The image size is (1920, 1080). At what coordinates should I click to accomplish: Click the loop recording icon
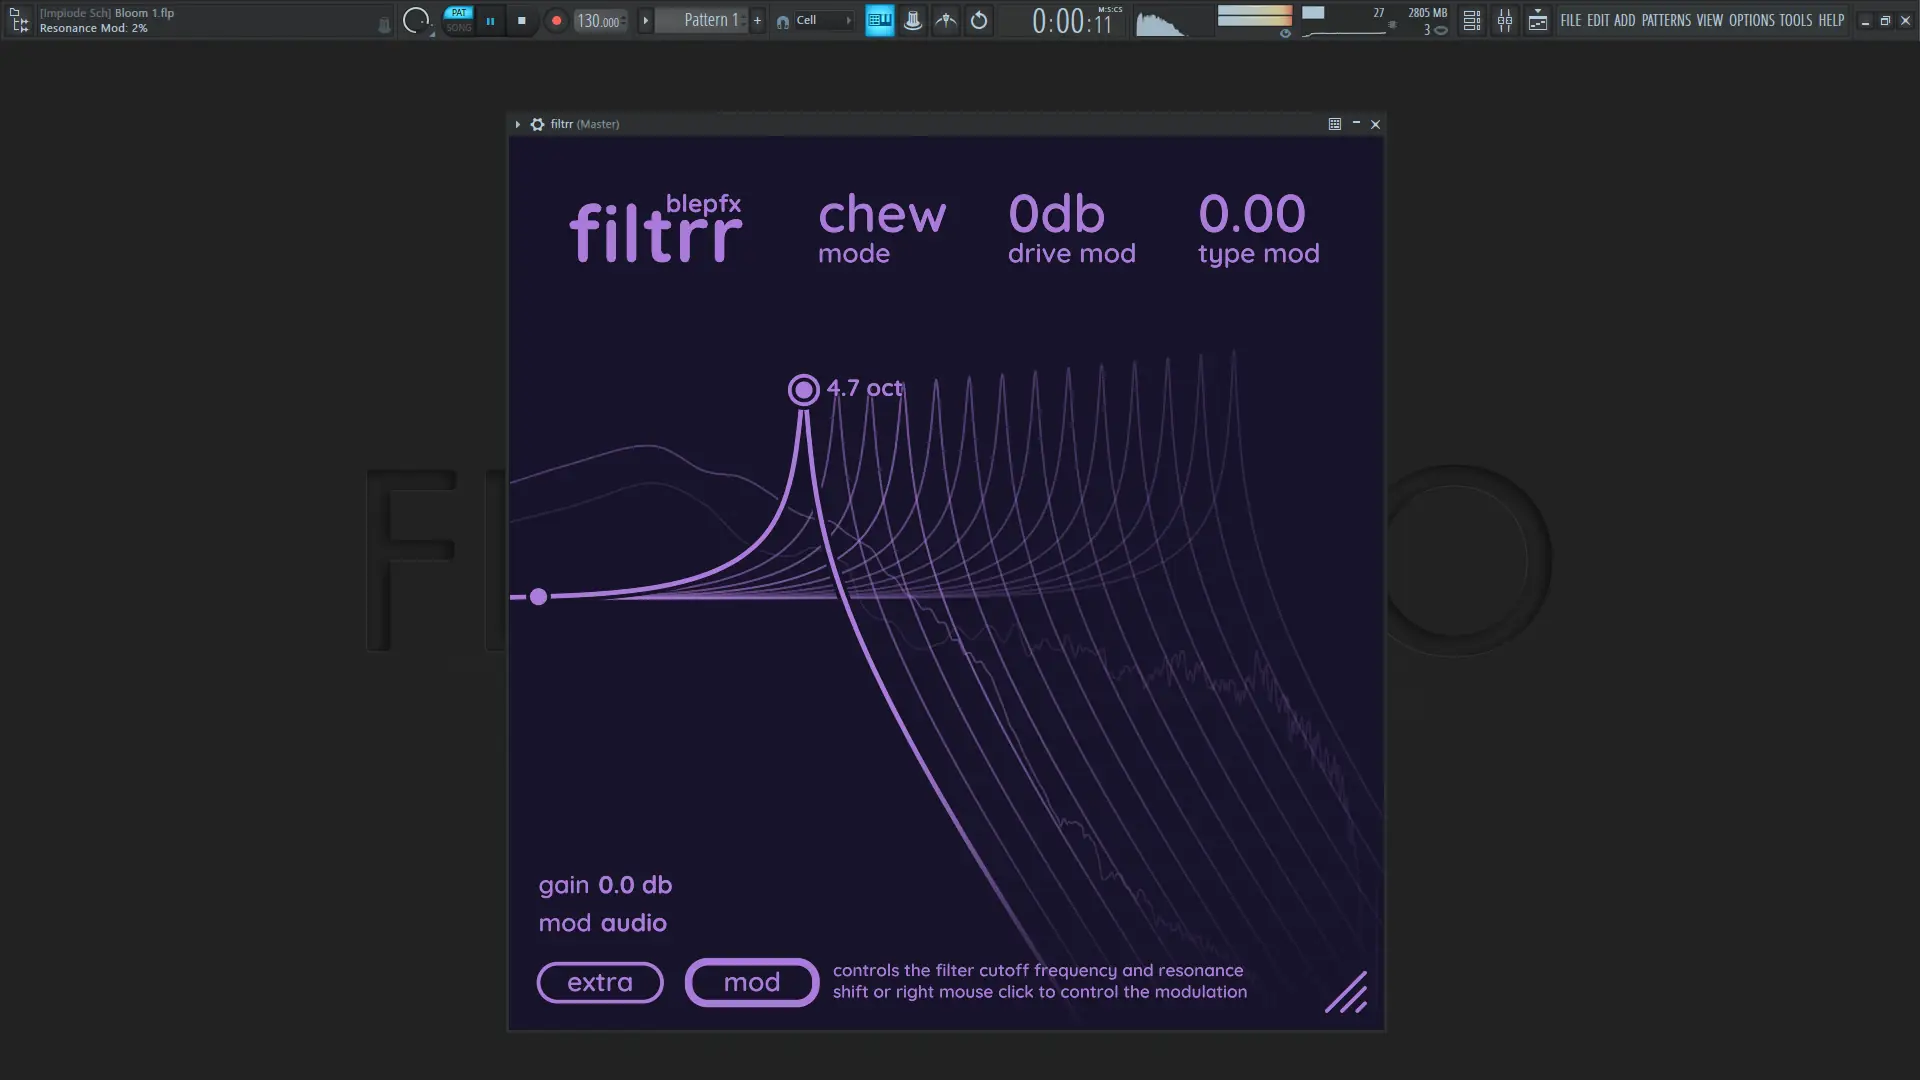[x=979, y=20]
